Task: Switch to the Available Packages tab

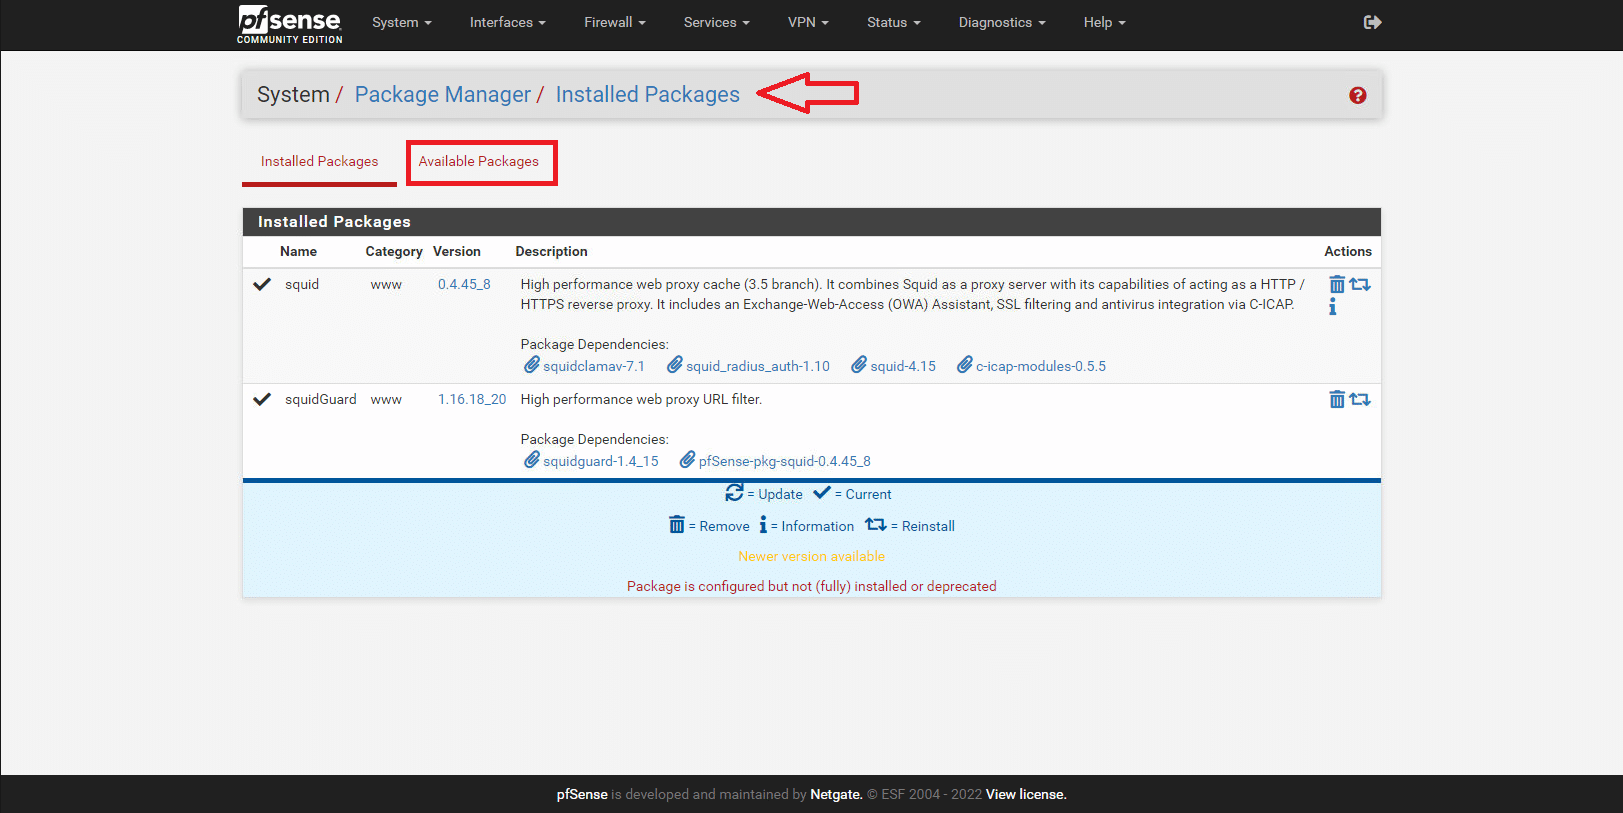Action: point(479,161)
